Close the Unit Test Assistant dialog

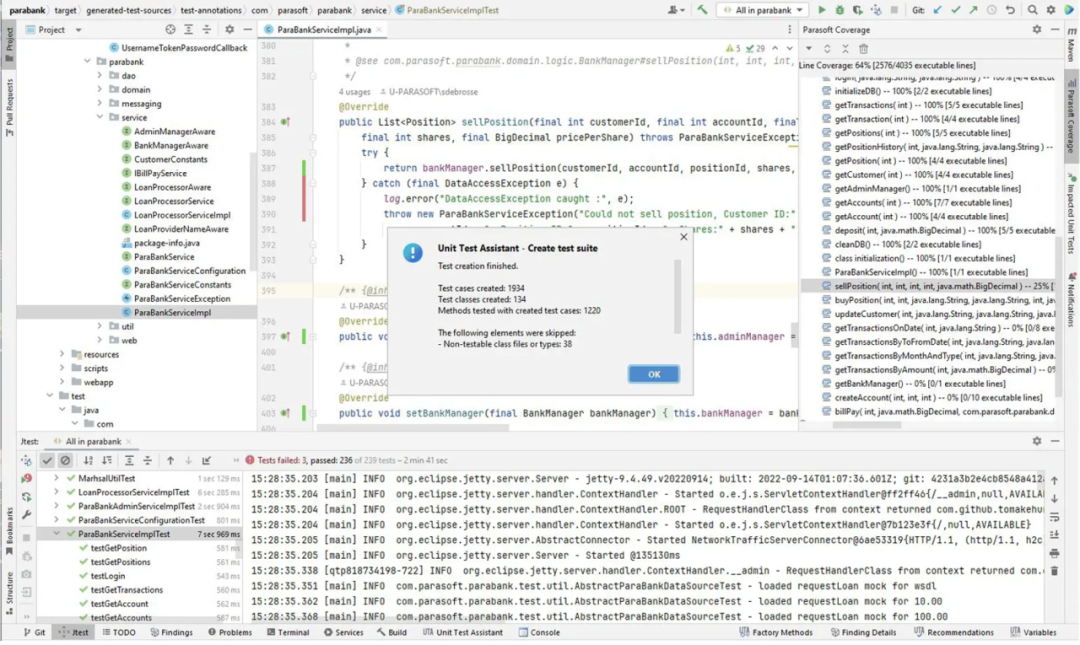[x=683, y=237]
